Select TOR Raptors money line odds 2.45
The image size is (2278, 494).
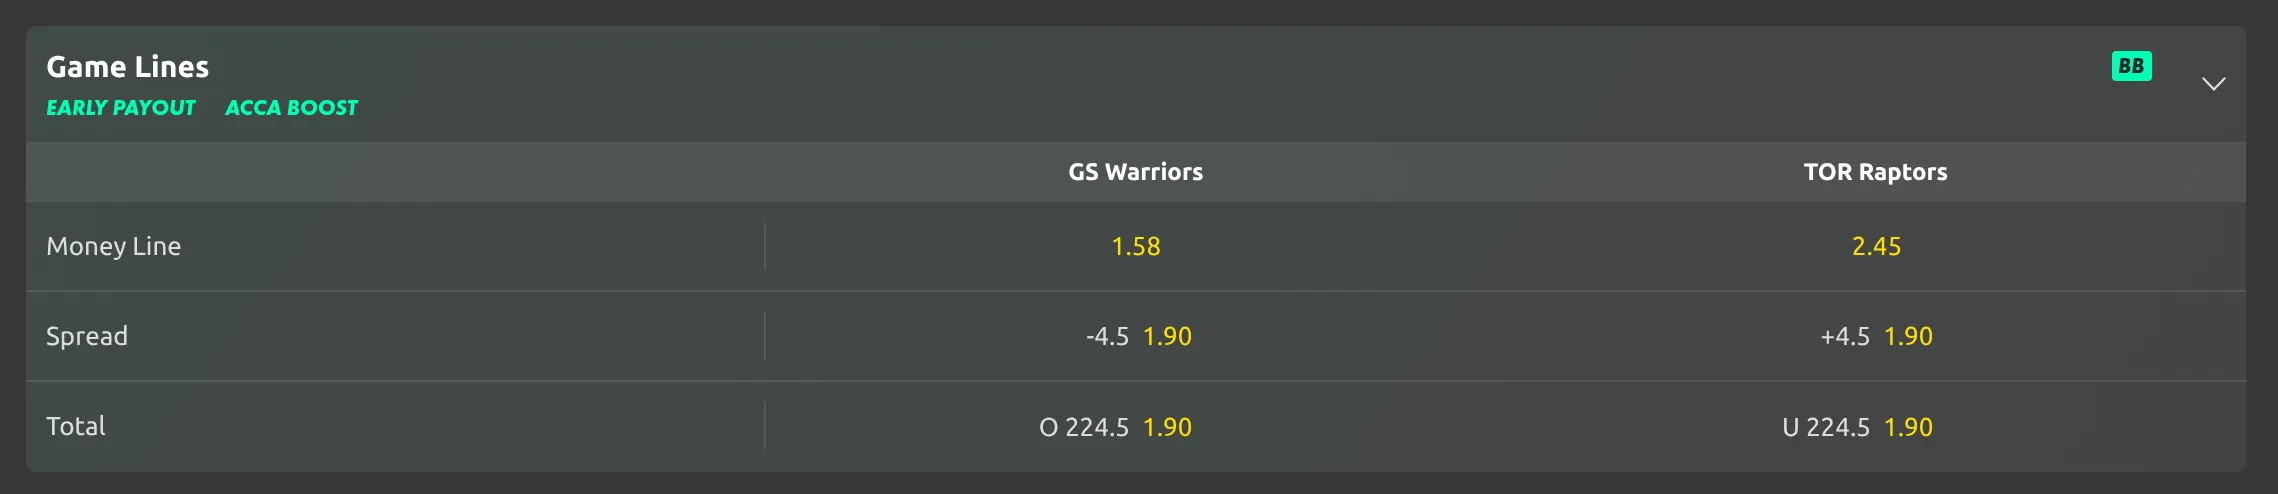click(x=1876, y=247)
